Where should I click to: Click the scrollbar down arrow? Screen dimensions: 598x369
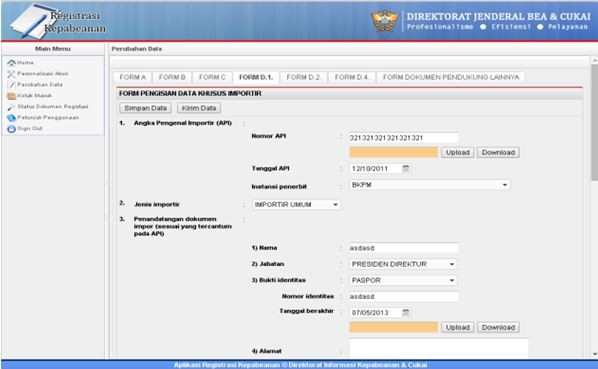point(595,354)
